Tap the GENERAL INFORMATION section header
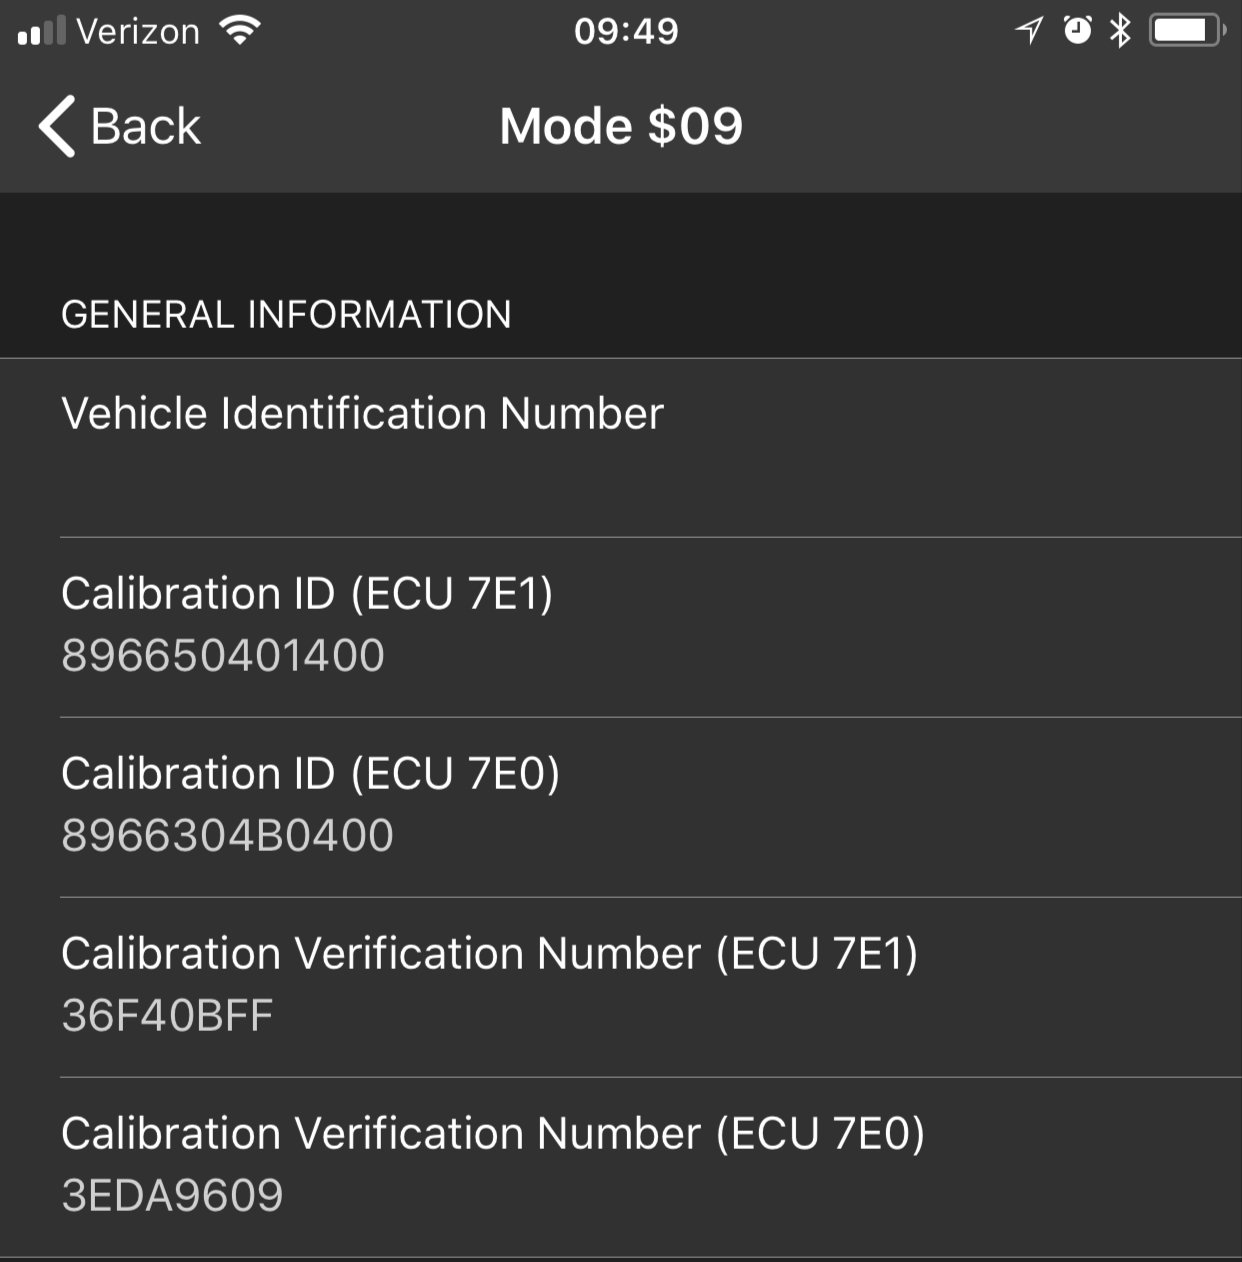This screenshot has width=1242, height=1262. tap(286, 315)
